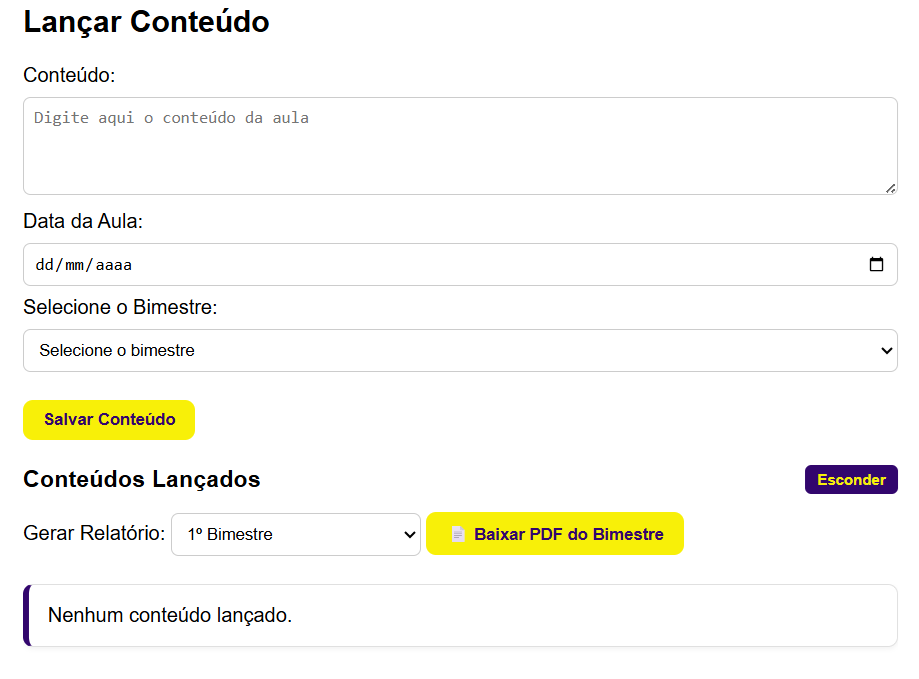Viewport: 919px width, 679px height.
Task: Open the calendar picker icon in Data da Aula
Action: pos(878,264)
